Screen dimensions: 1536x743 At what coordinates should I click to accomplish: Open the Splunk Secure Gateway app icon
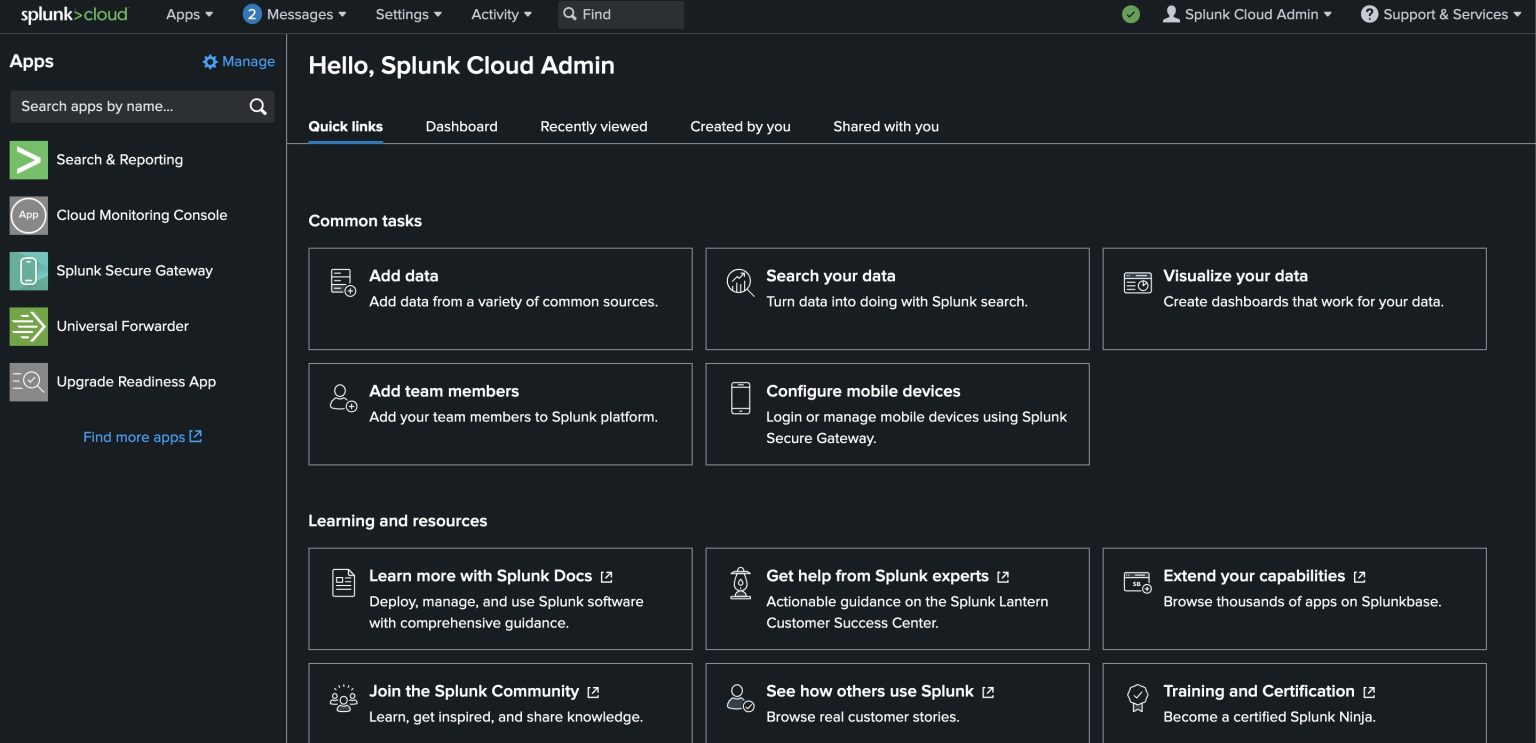[28, 270]
